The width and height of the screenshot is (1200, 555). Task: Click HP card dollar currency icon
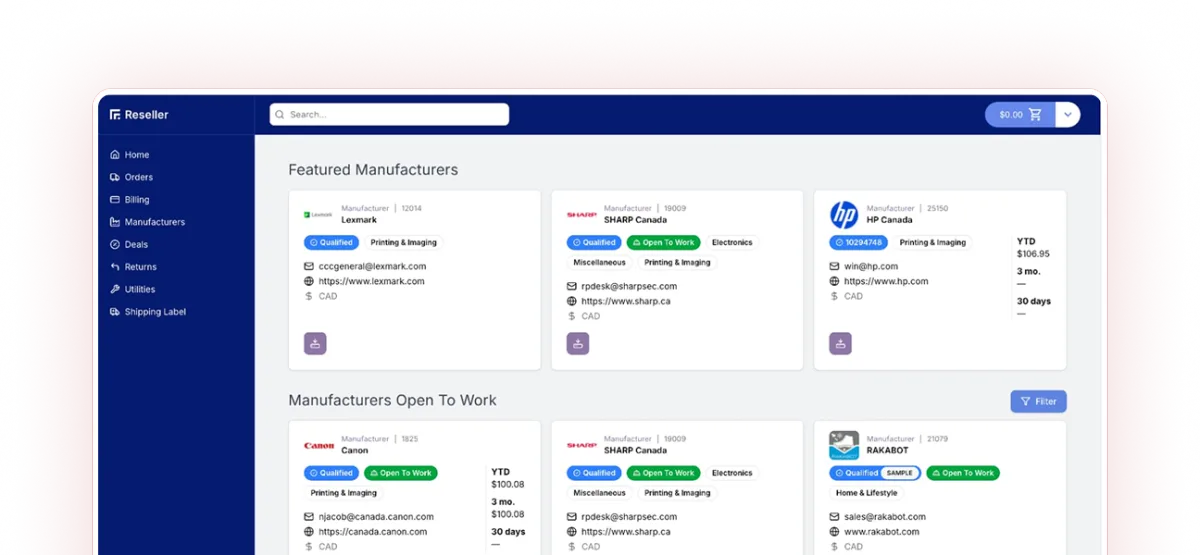pos(835,296)
